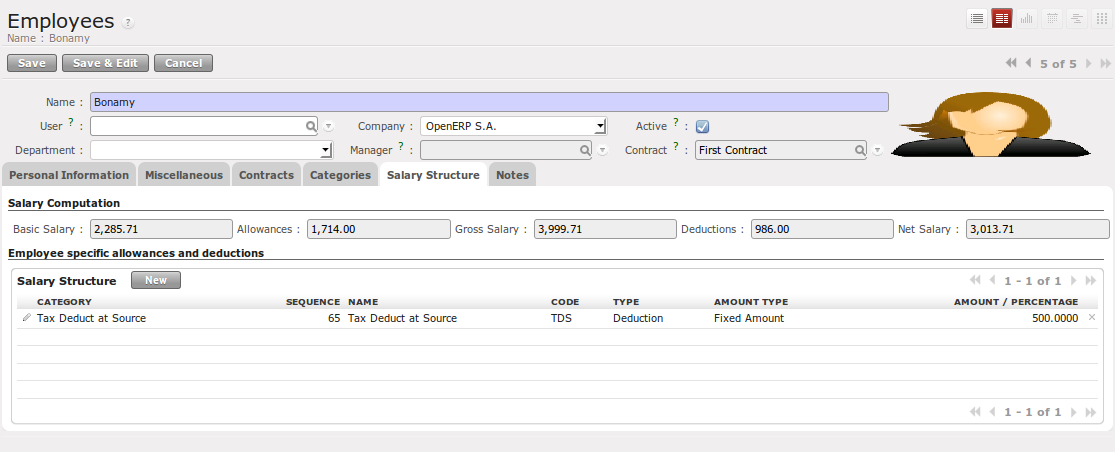Click the Save & Edit button
The width and height of the screenshot is (1115, 452).
click(x=105, y=63)
